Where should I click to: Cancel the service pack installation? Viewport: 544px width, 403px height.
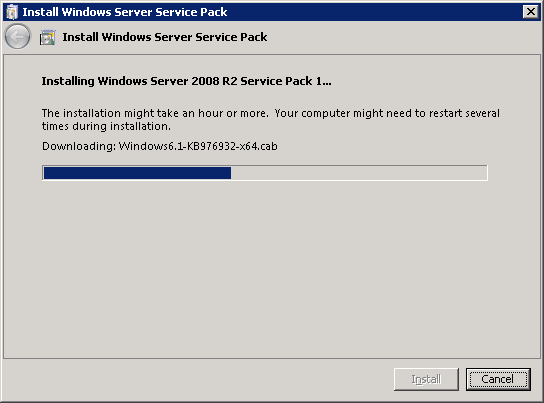(498, 379)
